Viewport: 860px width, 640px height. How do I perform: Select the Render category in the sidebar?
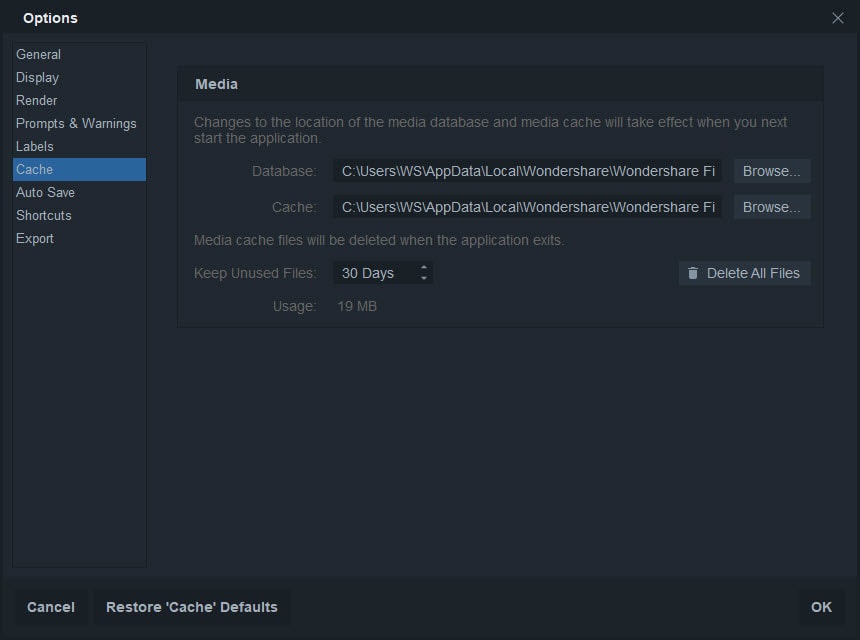[37, 100]
